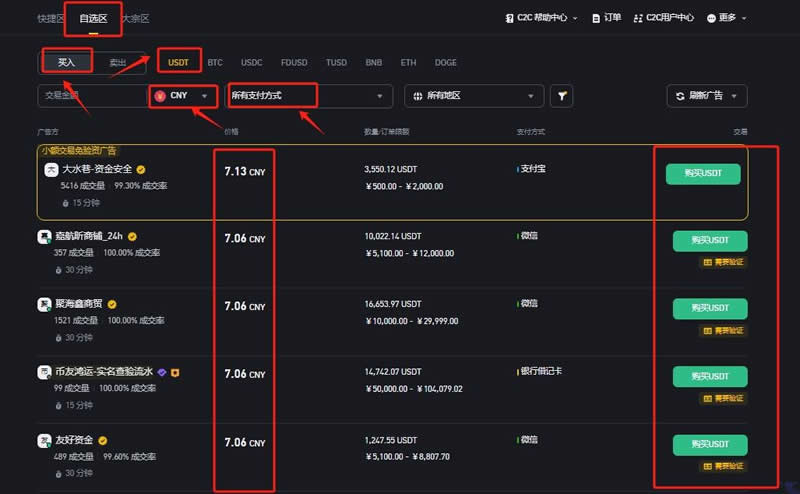This screenshot has width=800, height=494.
Task: Select the BTC coin tab
Action: tap(215, 62)
